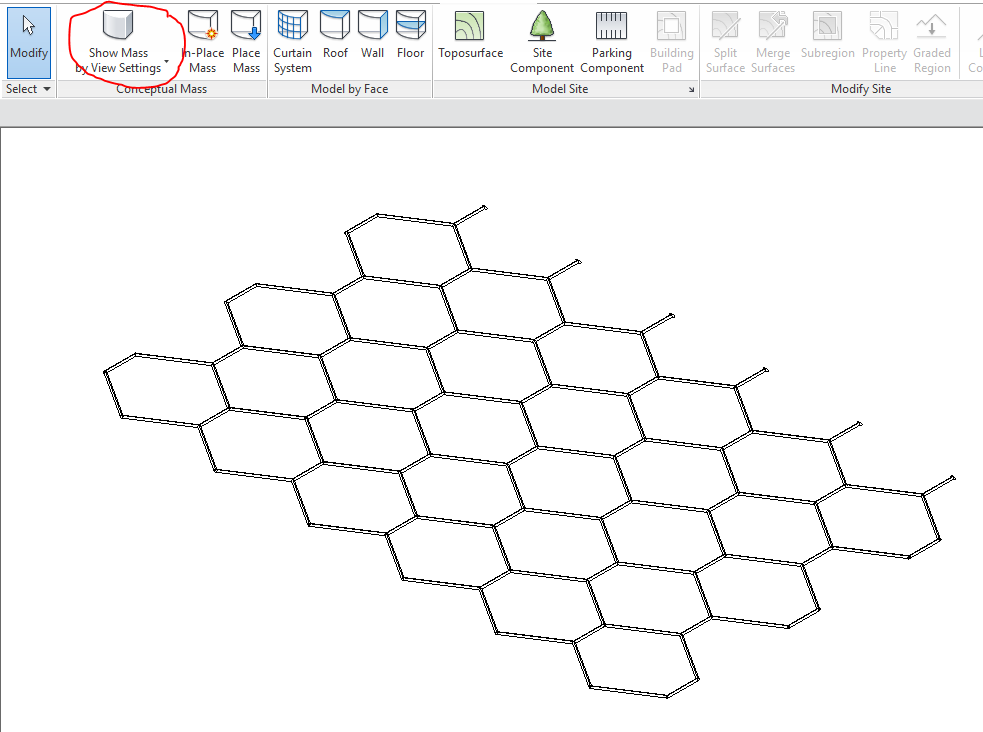Click the Modify Site panel title
Viewport: 983px width, 732px height.
[x=861, y=89]
